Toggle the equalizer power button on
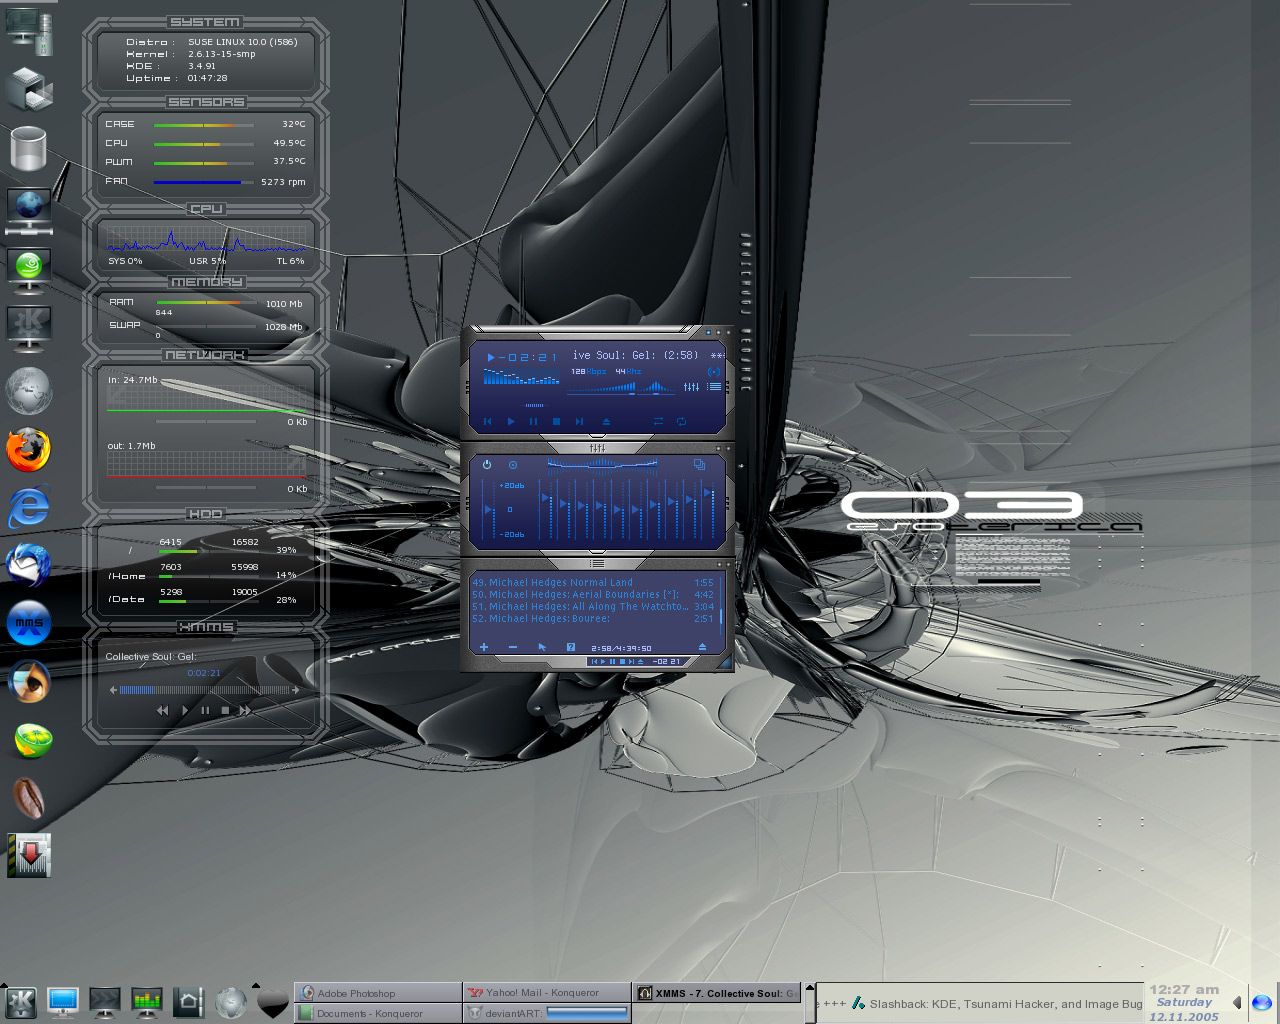 (x=487, y=465)
